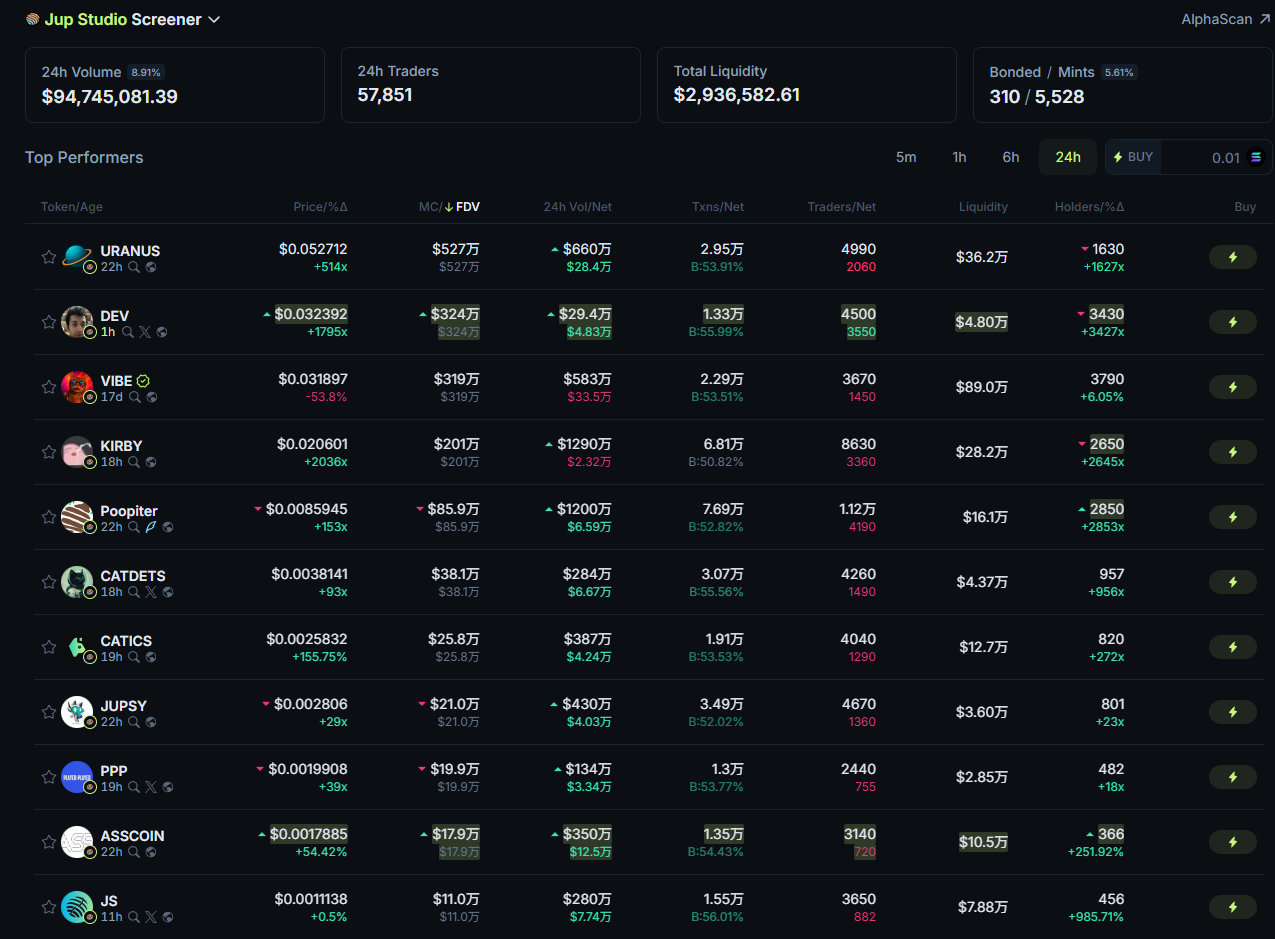Star URANUS token as favorite
Viewport: 1275px width, 939px height.
pyautogui.click(x=48, y=257)
